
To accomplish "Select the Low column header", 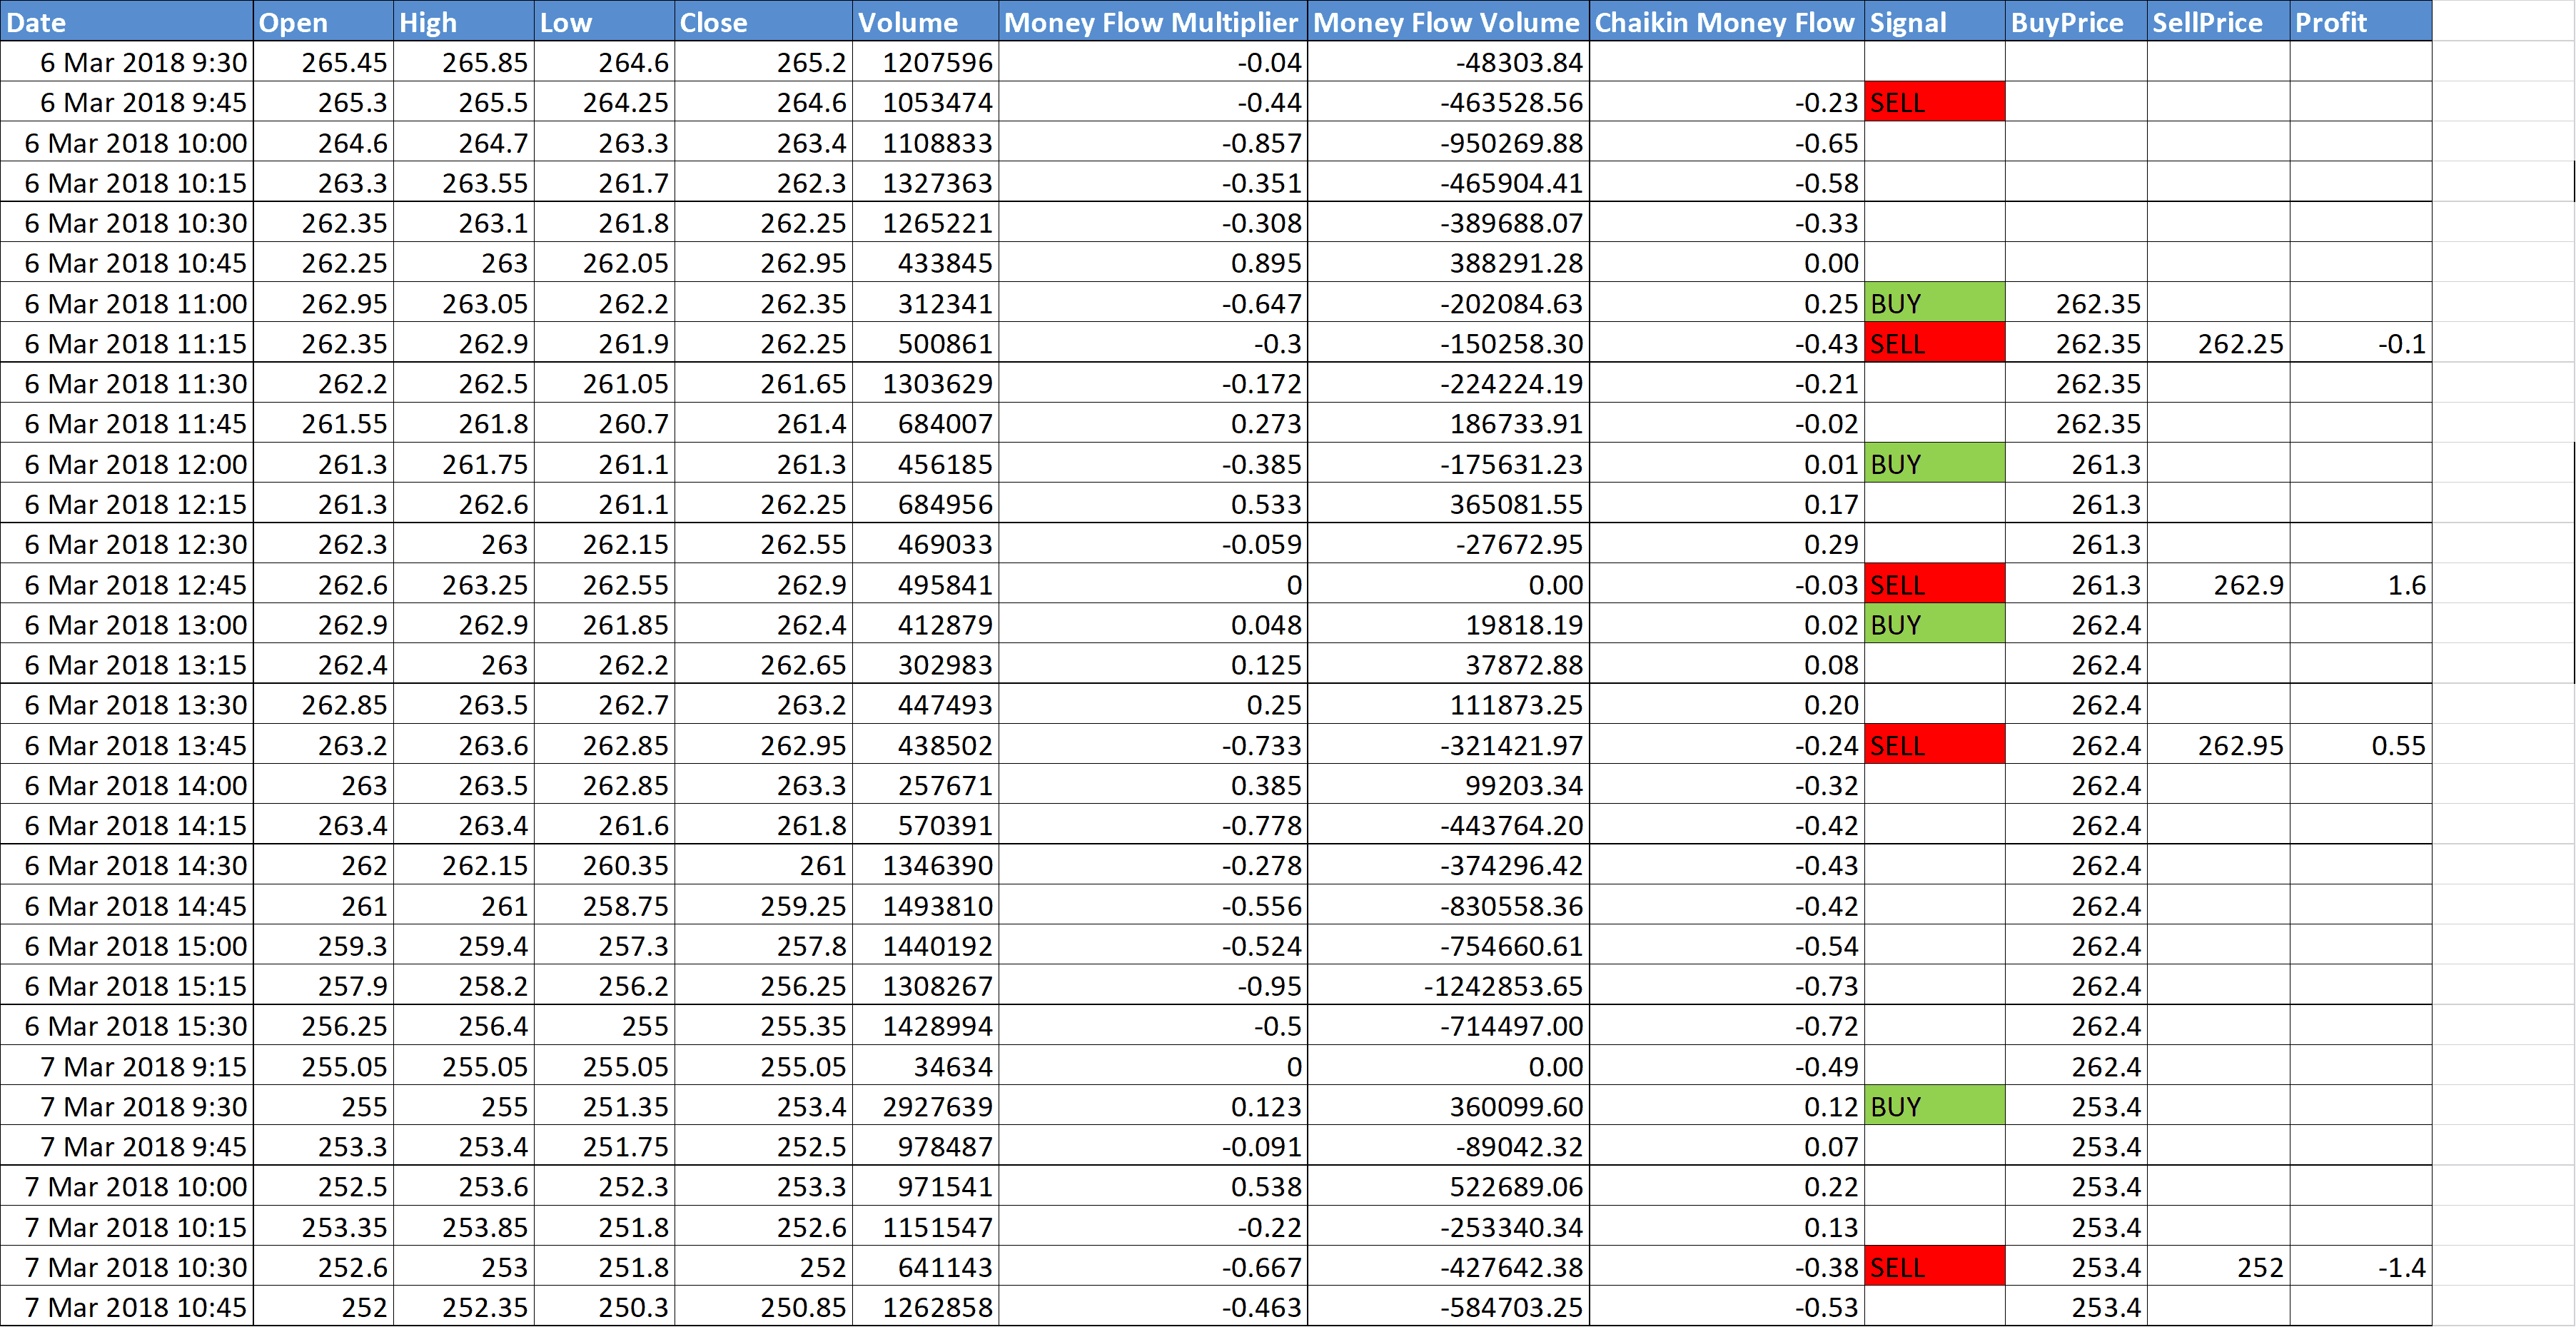I will tap(604, 21).
